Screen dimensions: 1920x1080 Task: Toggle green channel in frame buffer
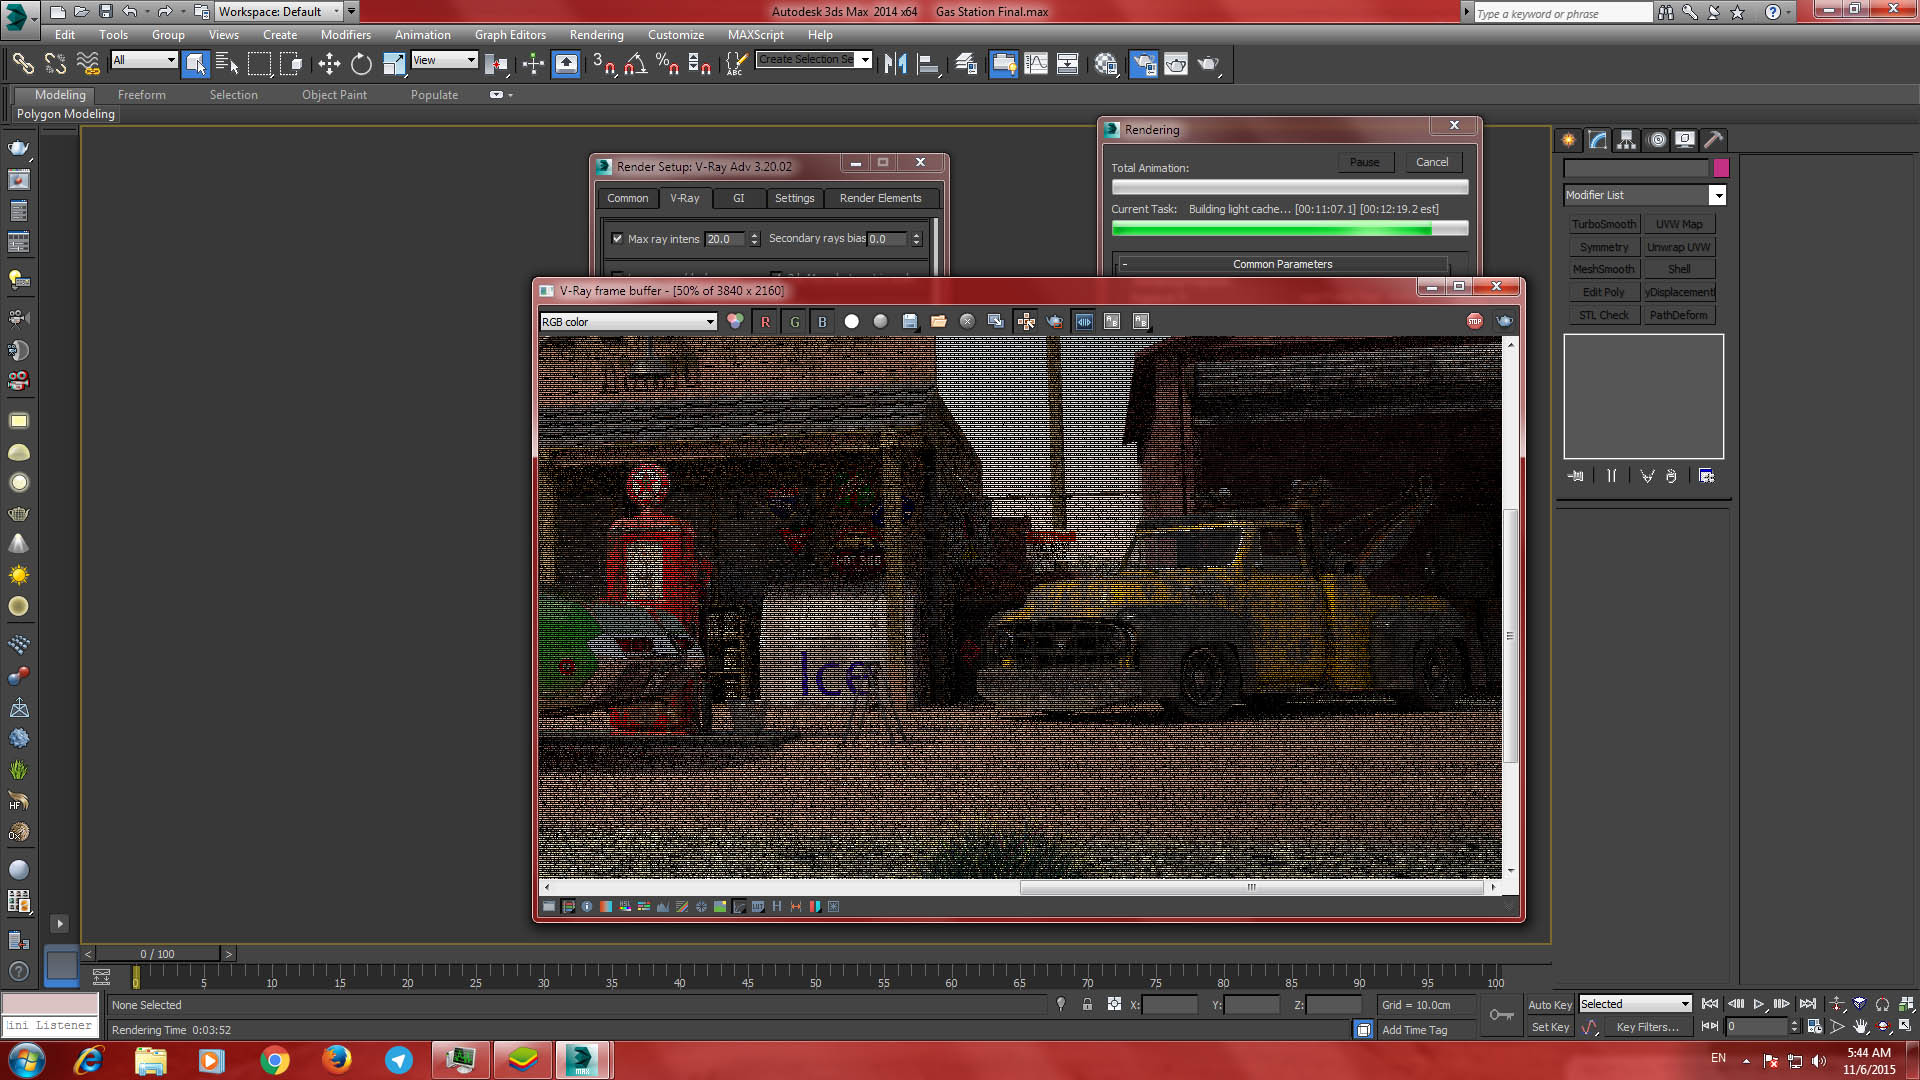(794, 321)
